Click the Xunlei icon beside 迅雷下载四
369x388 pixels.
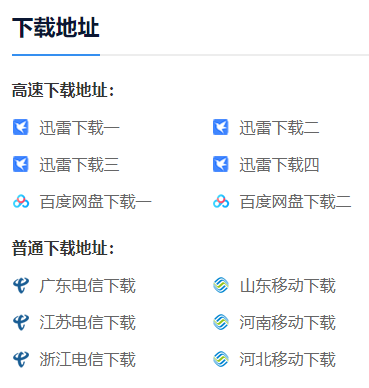pyautogui.click(x=221, y=164)
